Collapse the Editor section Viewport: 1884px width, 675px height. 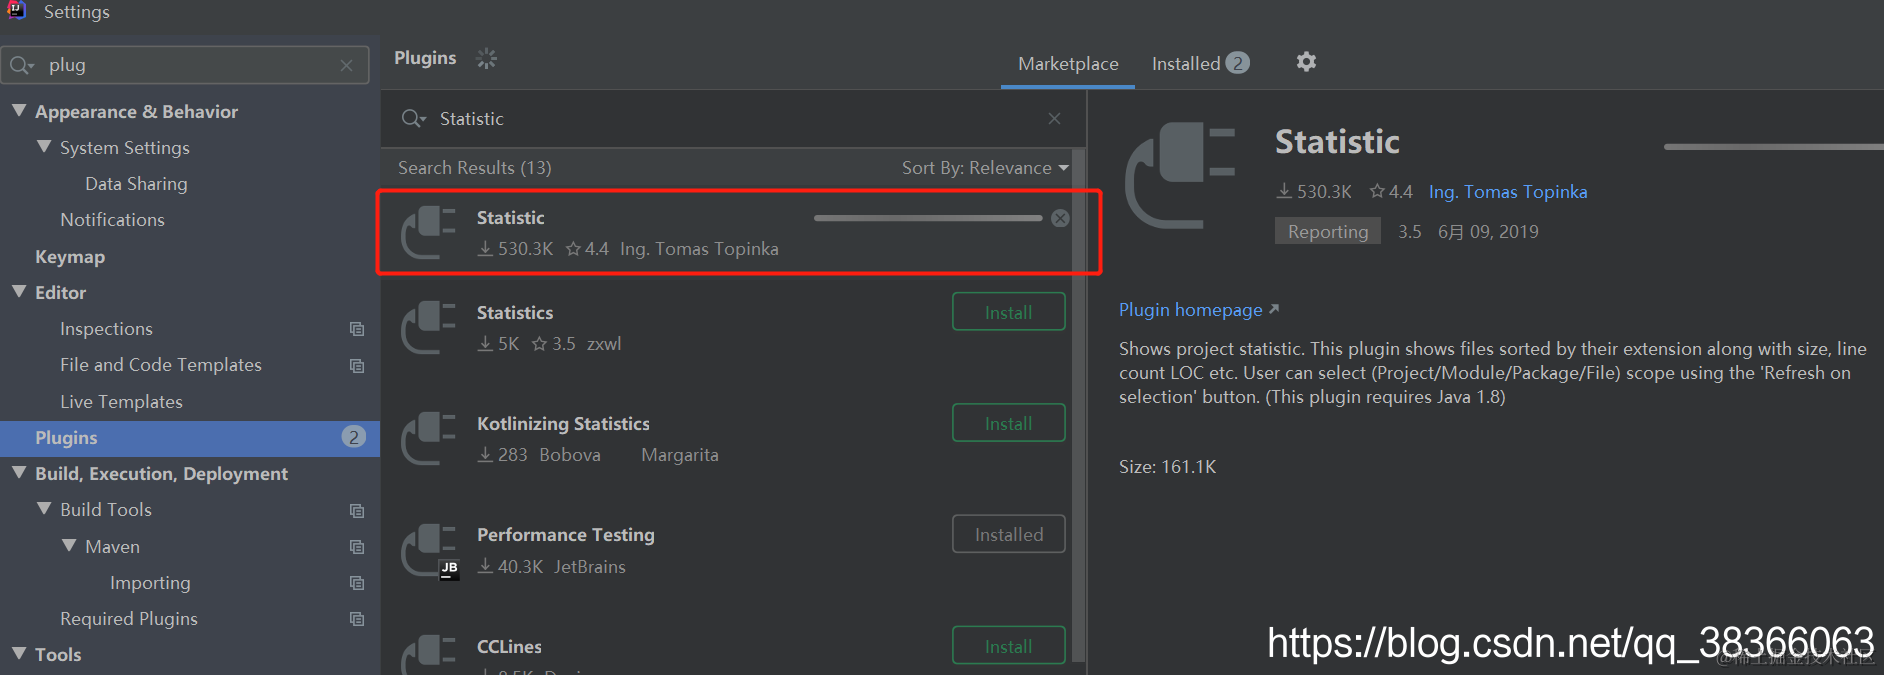tap(19, 292)
